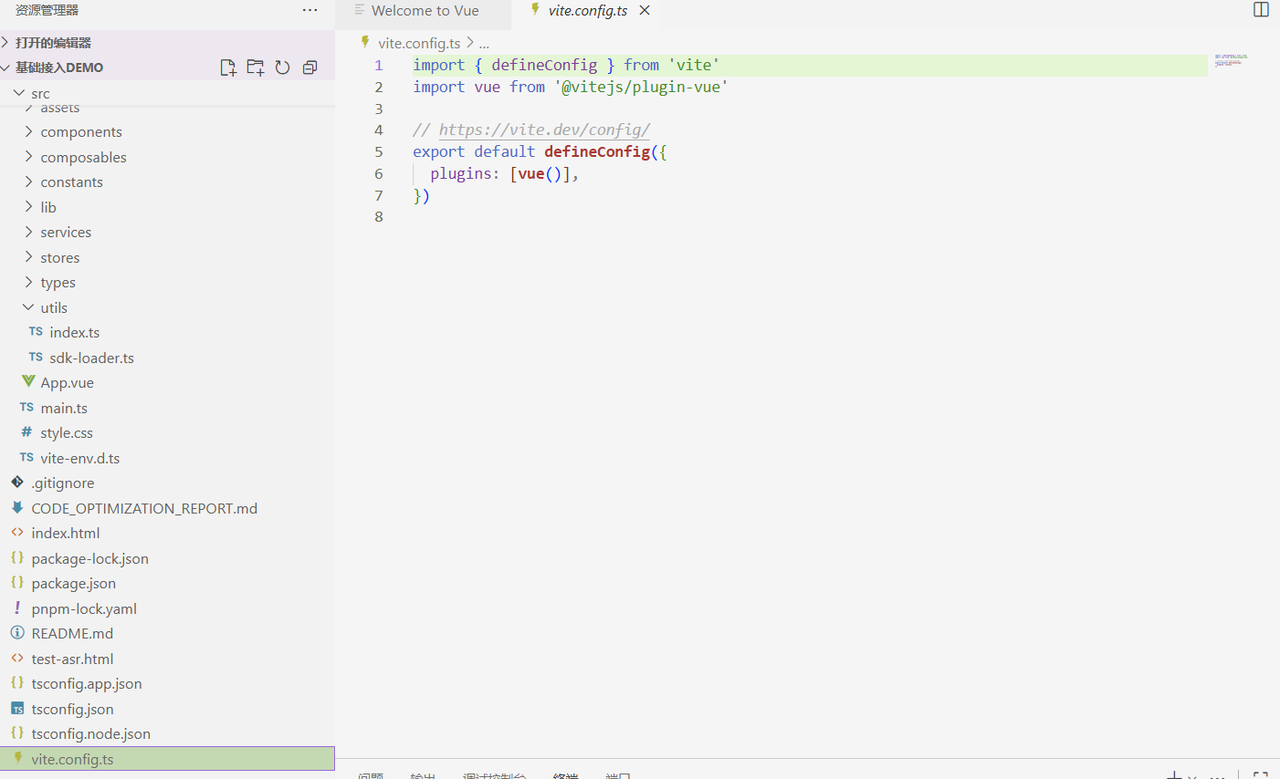Collapse all folders in explorer
The width and height of the screenshot is (1280, 779).
click(x=310, y=68)
